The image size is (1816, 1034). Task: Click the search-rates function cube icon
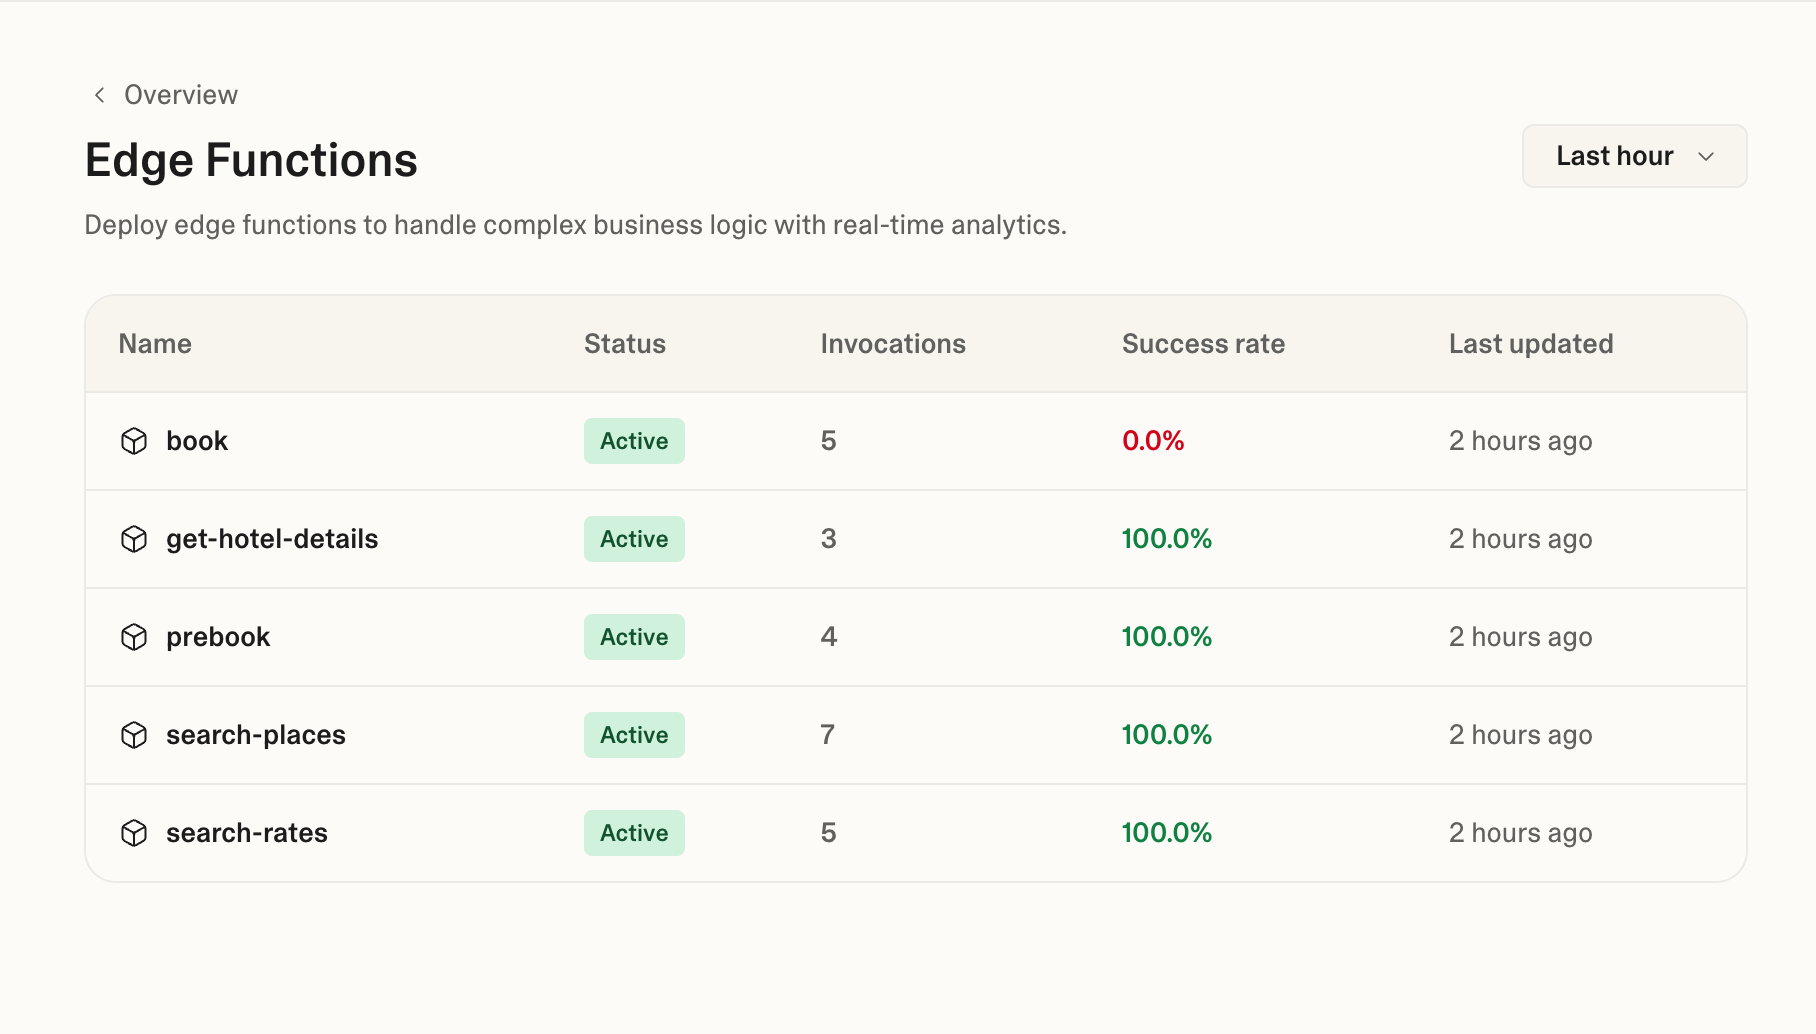tap(135, 832)
